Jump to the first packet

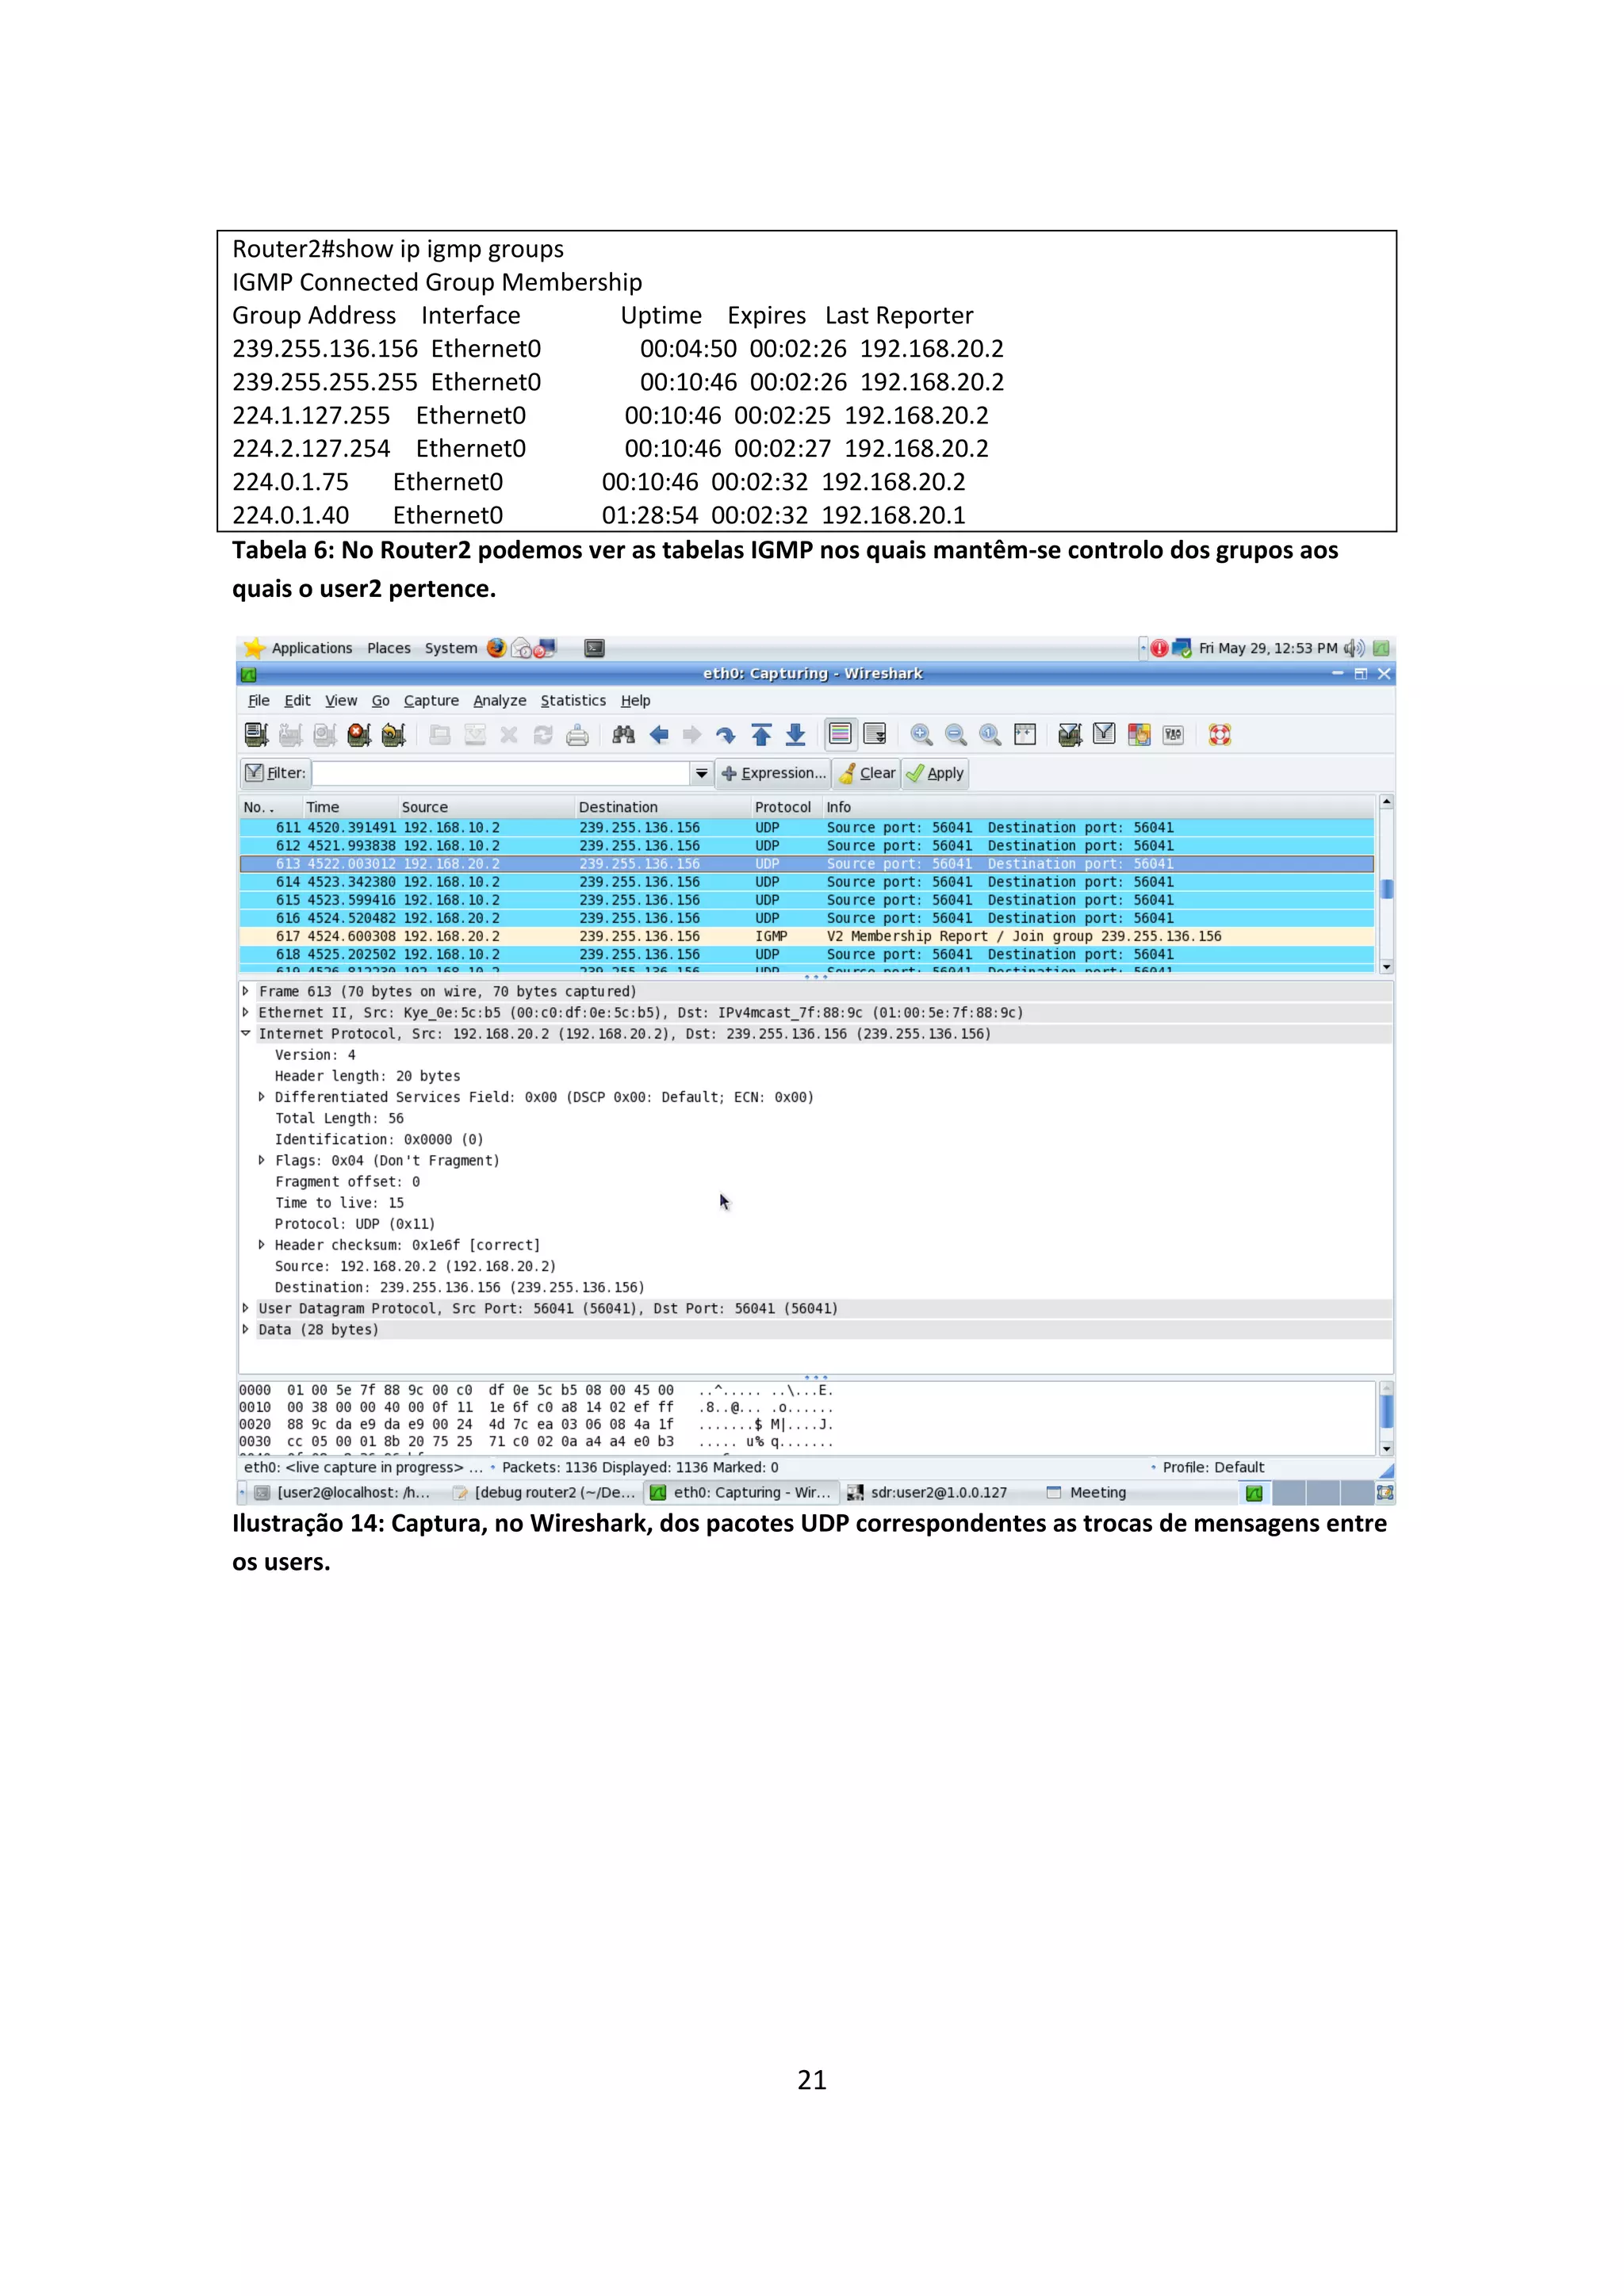(x=761, y=735)
